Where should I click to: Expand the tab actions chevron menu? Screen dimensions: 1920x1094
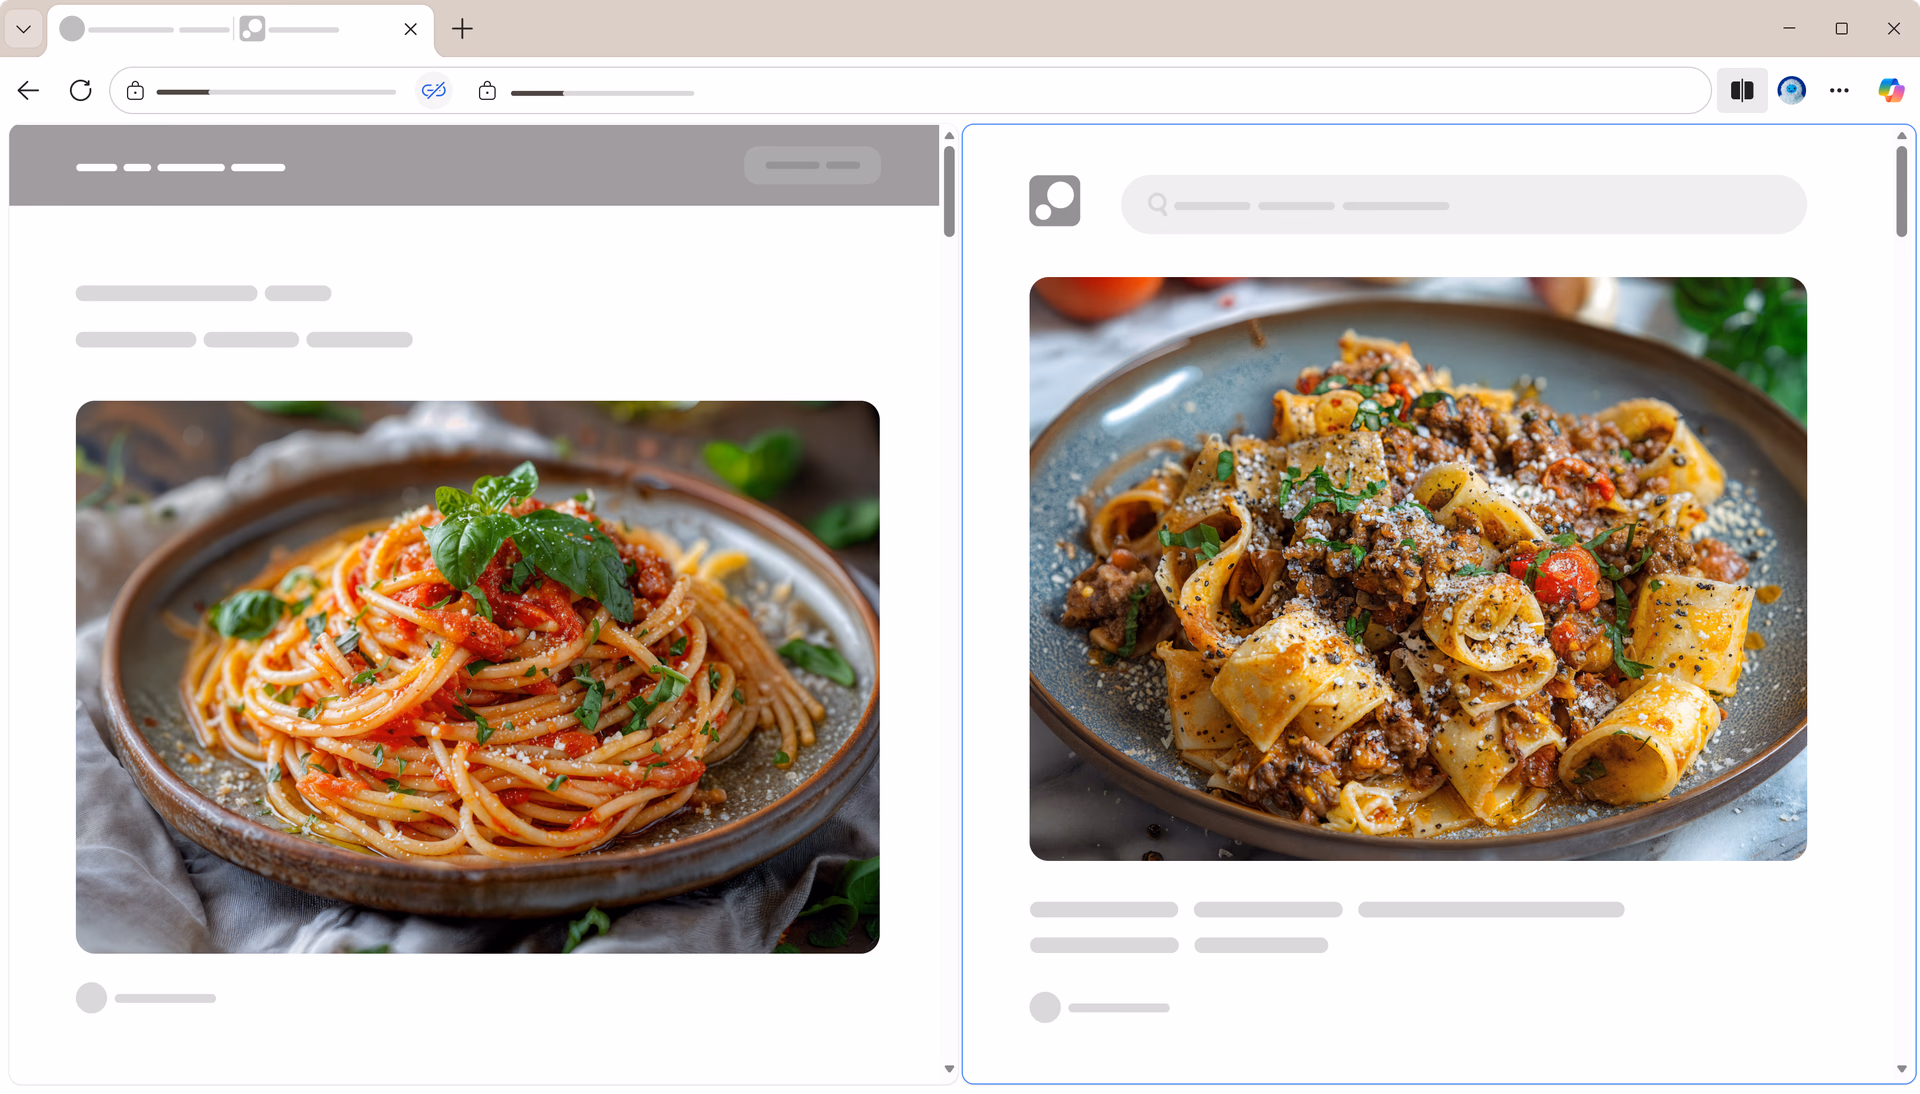point(23,29)
